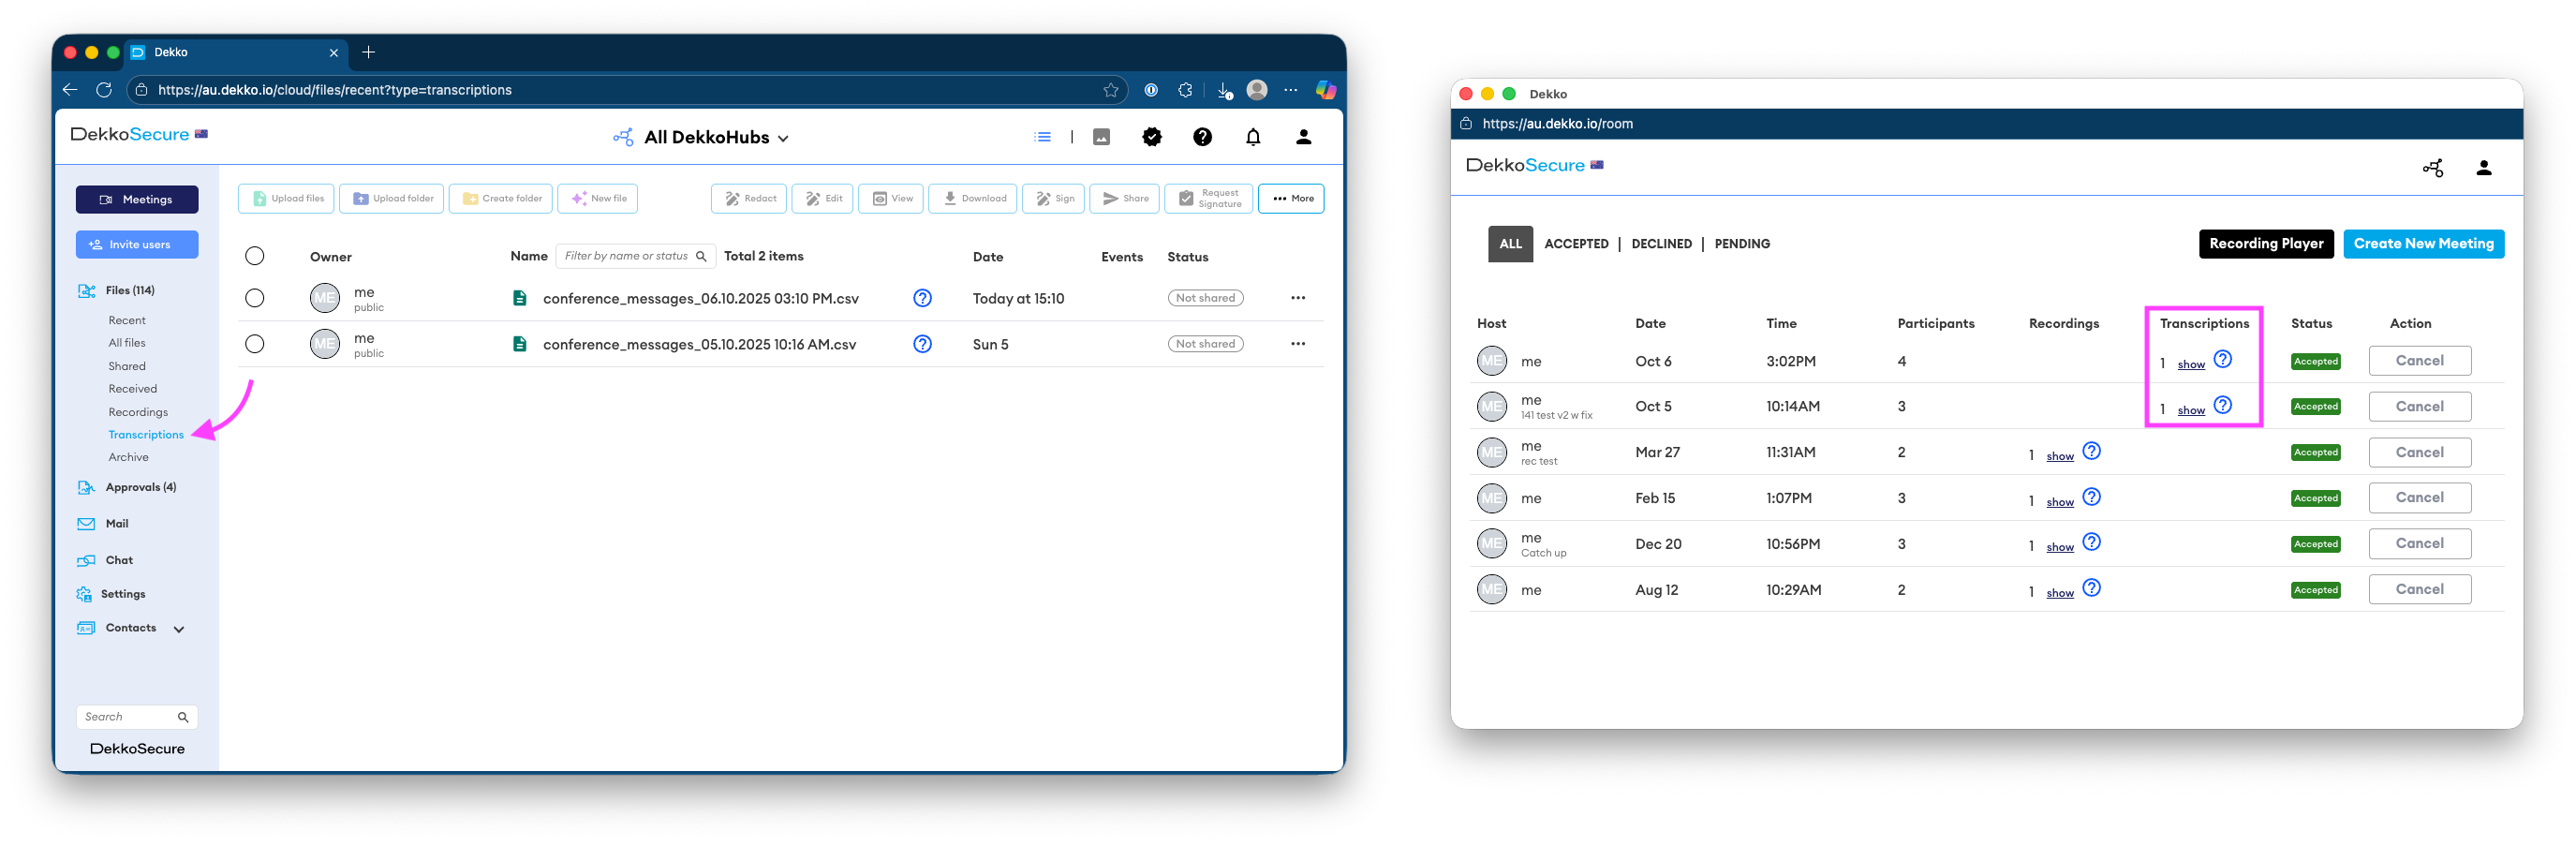Click show link for Mar 27 recording
2576x846 pixels.
click(x=2059, y=457)
